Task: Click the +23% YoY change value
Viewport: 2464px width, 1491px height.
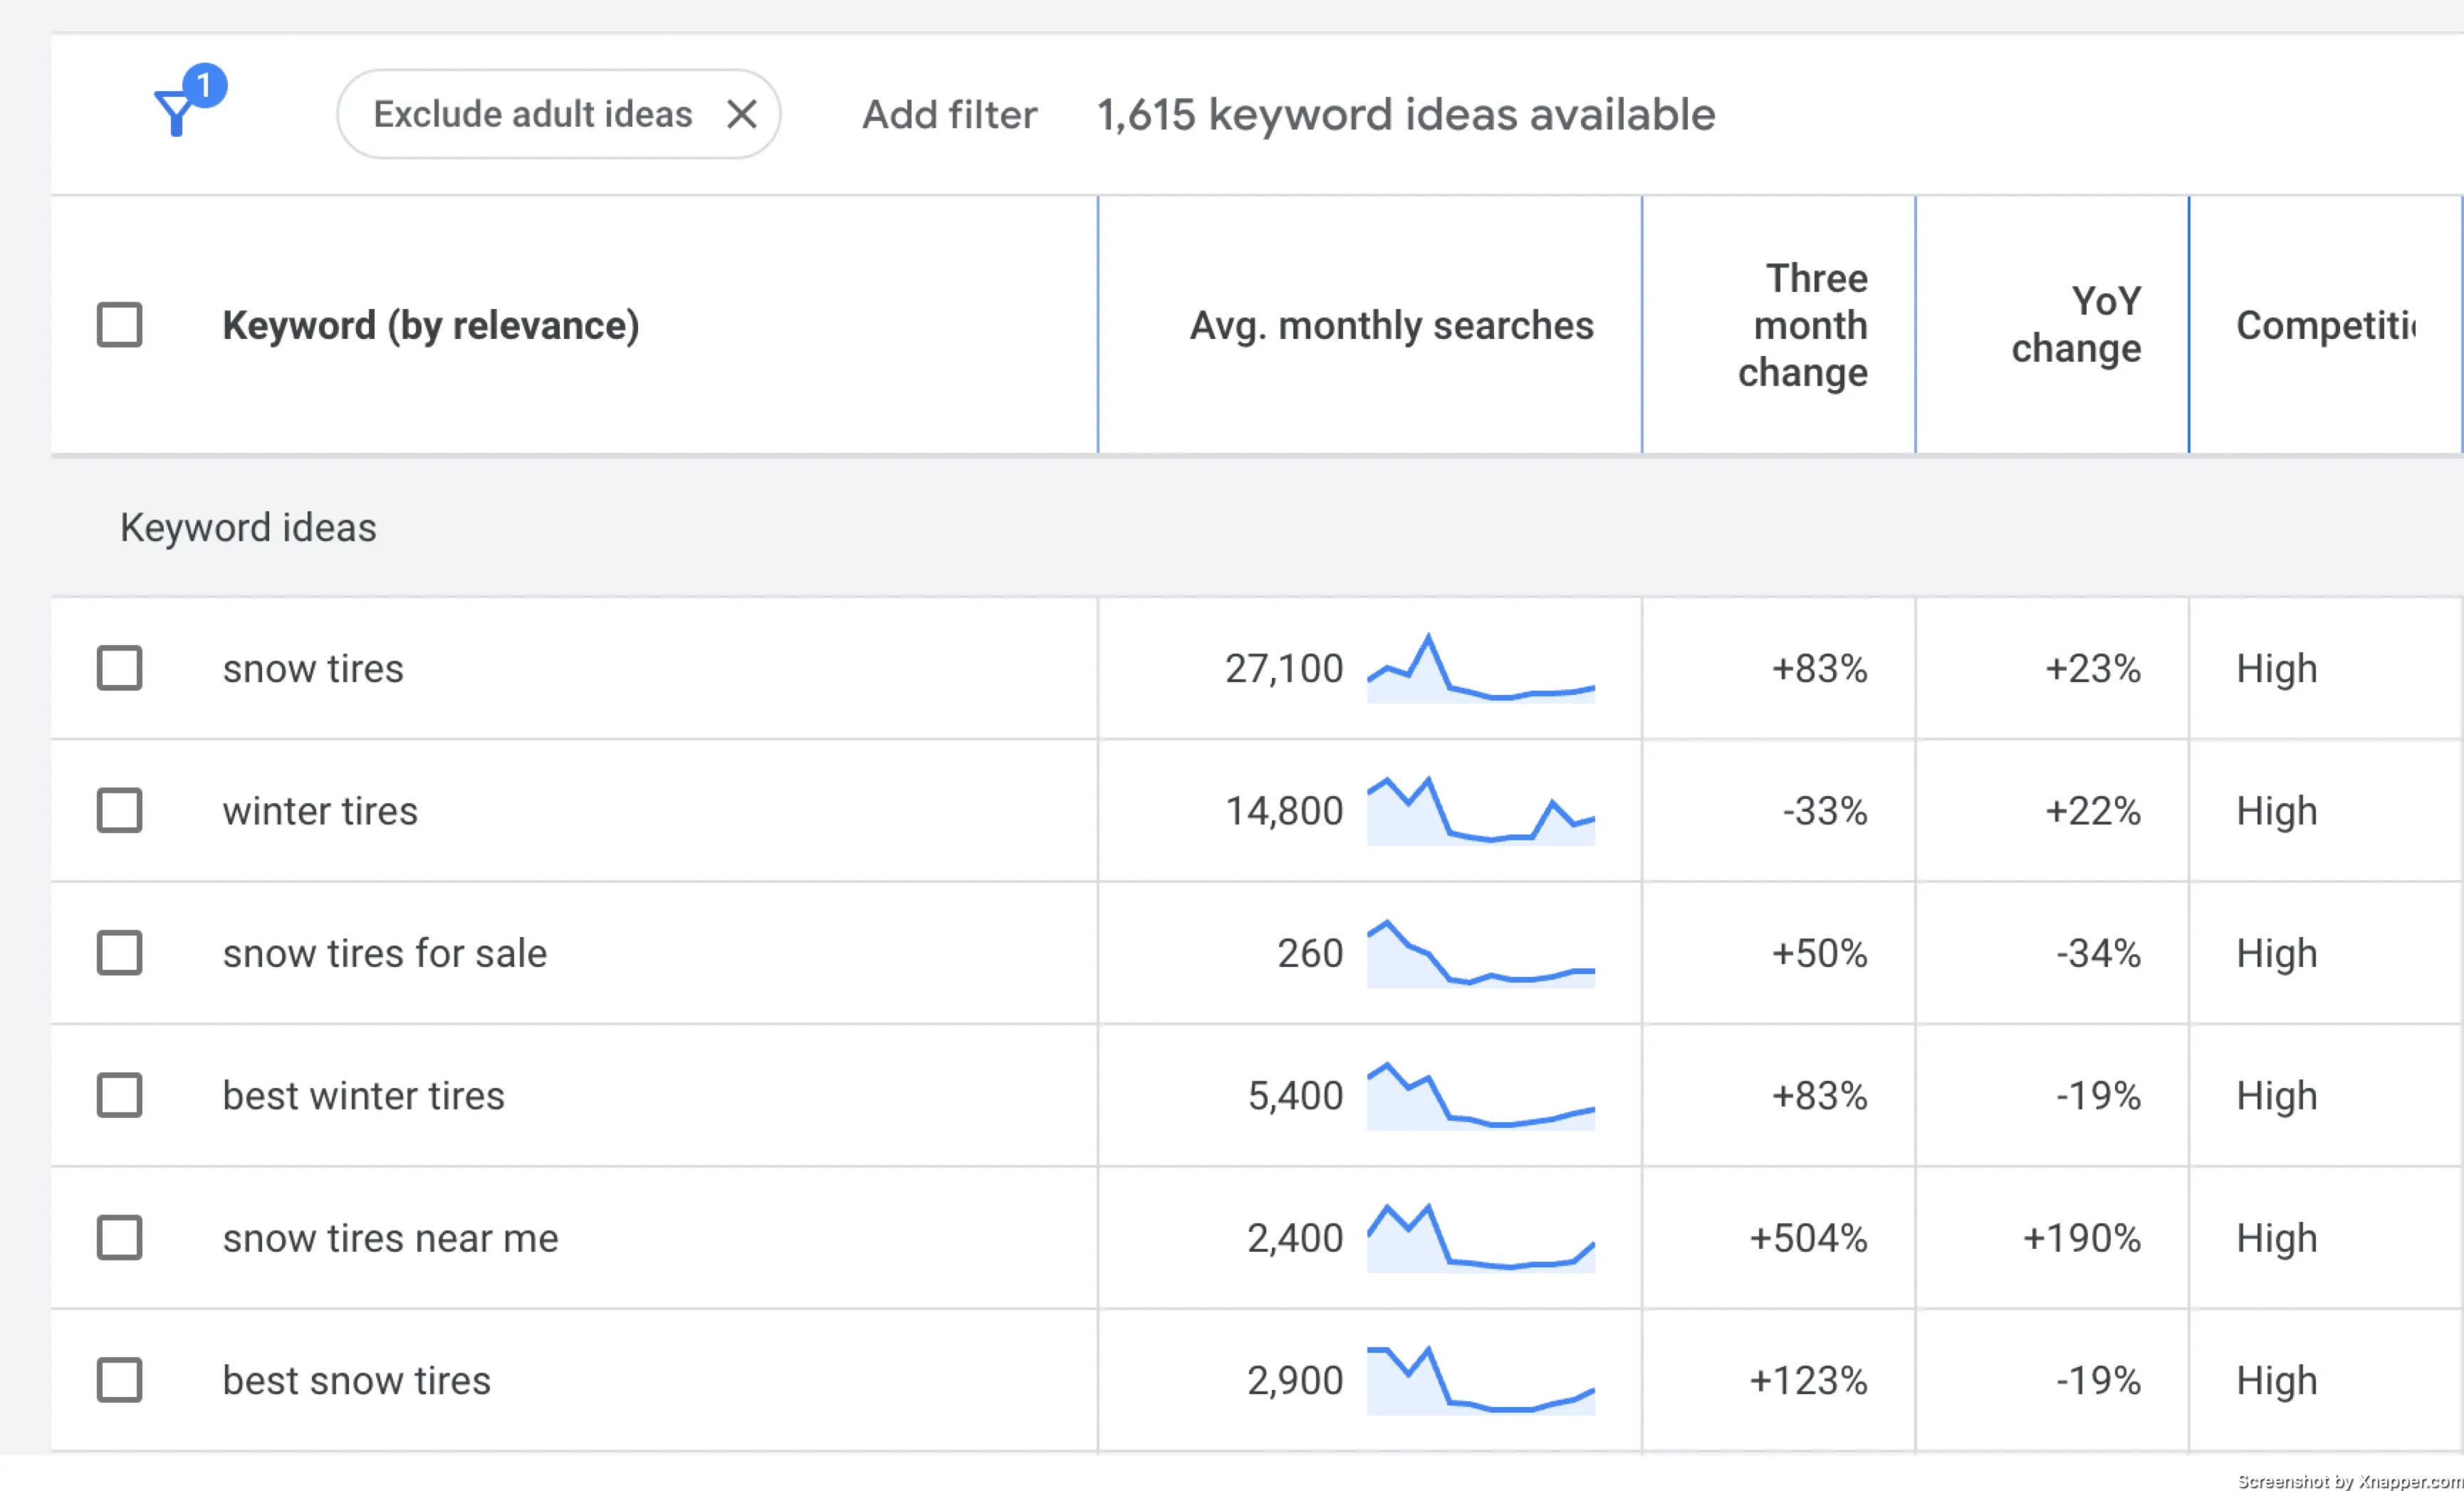Action: [2093, 668]
